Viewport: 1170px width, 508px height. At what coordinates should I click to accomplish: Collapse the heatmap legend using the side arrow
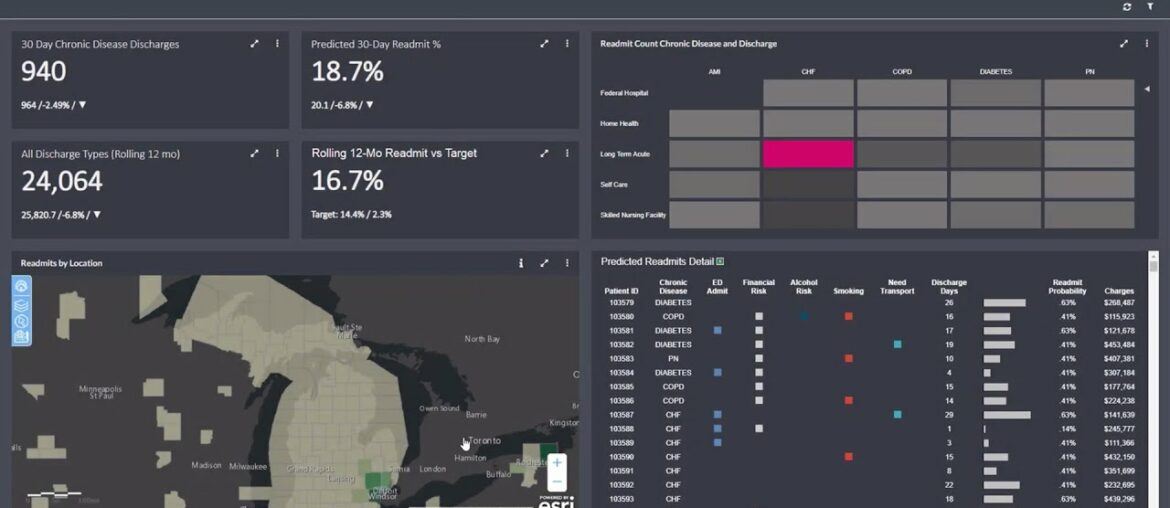(x=1147, y=89)
